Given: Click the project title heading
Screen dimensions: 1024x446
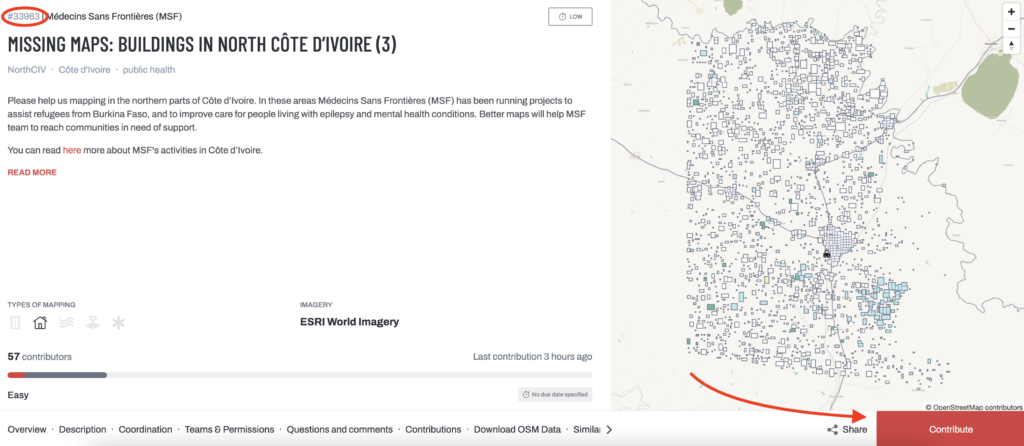Looking at the screenshot, I should (x=202, y=44).
